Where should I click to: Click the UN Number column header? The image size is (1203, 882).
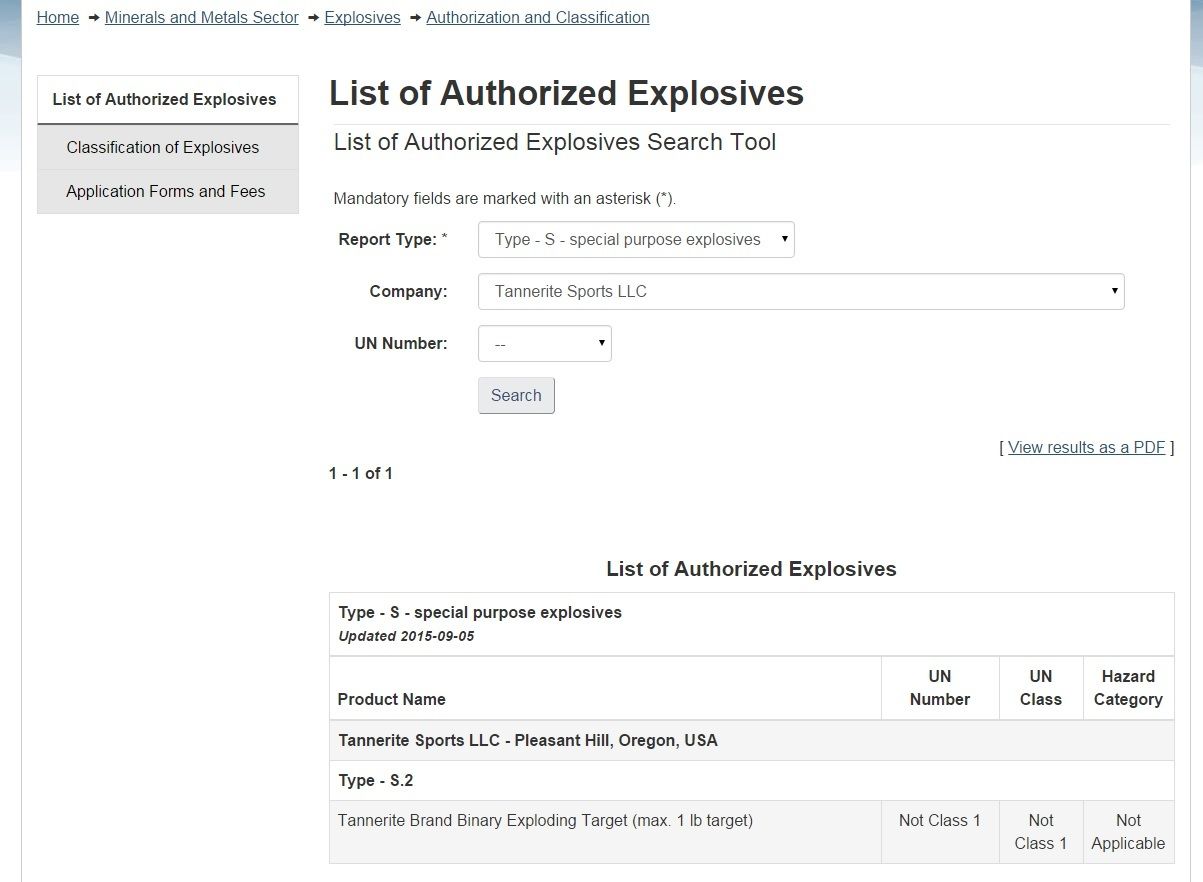tap(940, 688)
